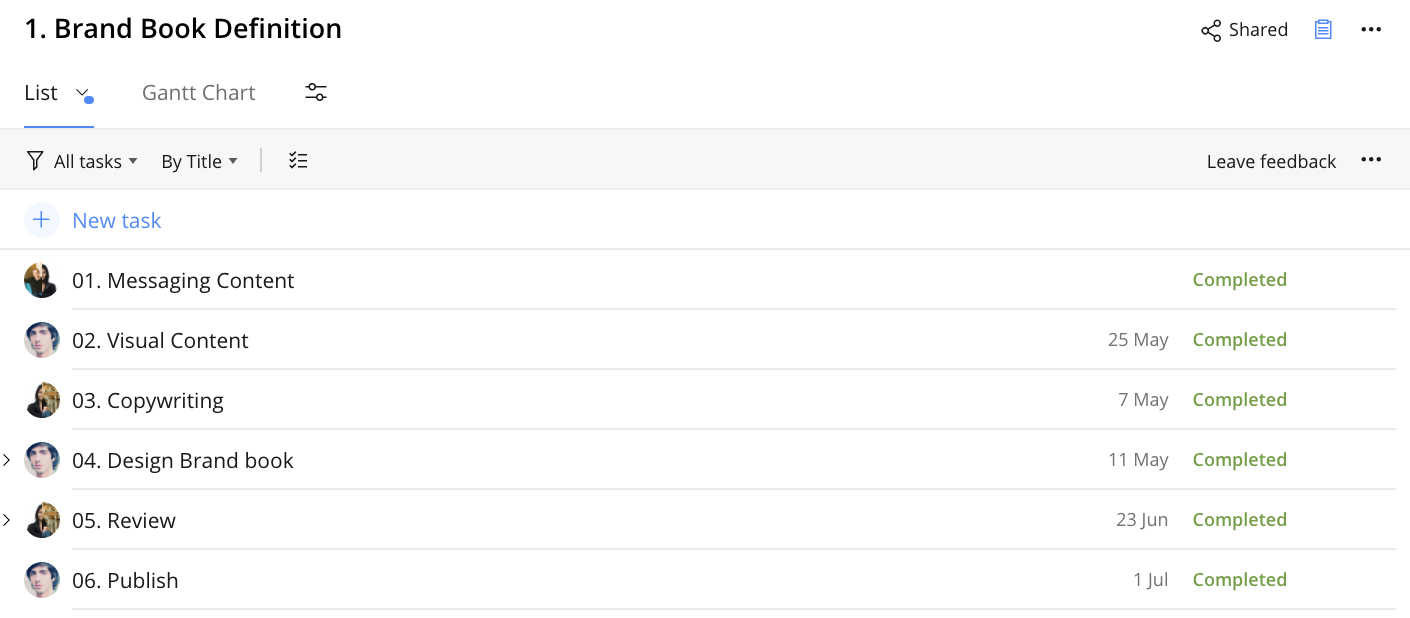Open the list toolbar ellipsis menu

point(1371,160)
